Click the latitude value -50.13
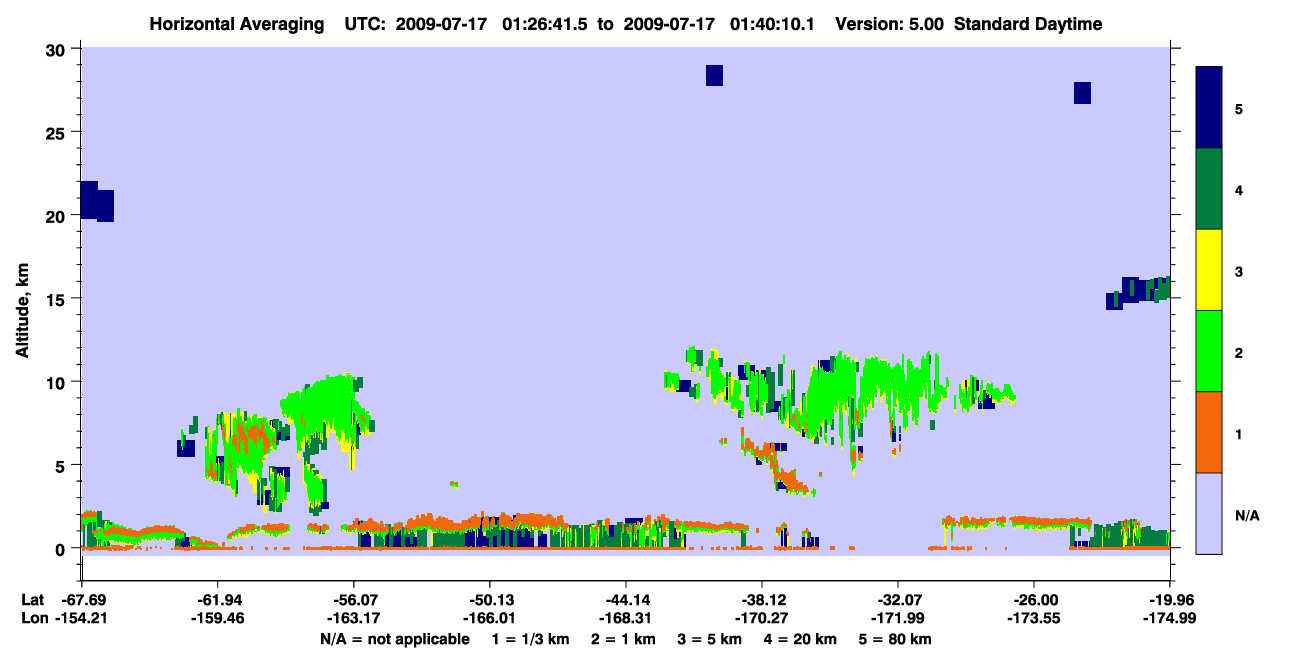The height and width of the screenshot is (667, 1300). pos(490,600)
